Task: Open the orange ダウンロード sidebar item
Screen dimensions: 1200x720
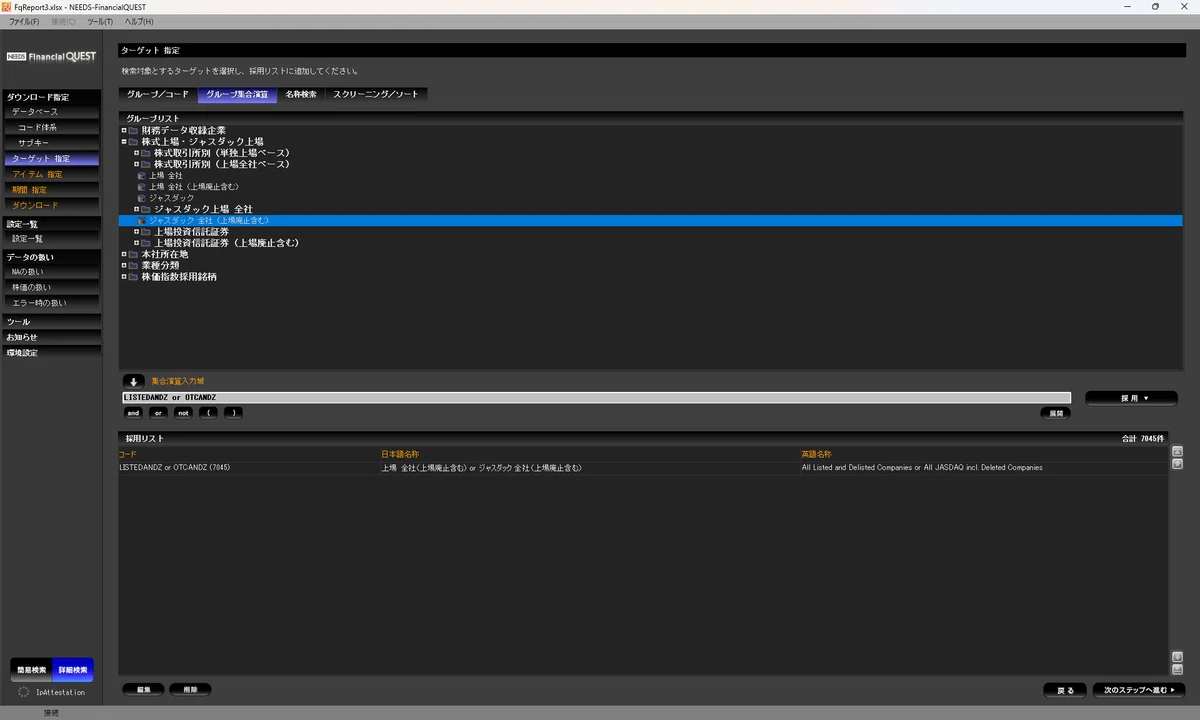Action: (50, 205)
